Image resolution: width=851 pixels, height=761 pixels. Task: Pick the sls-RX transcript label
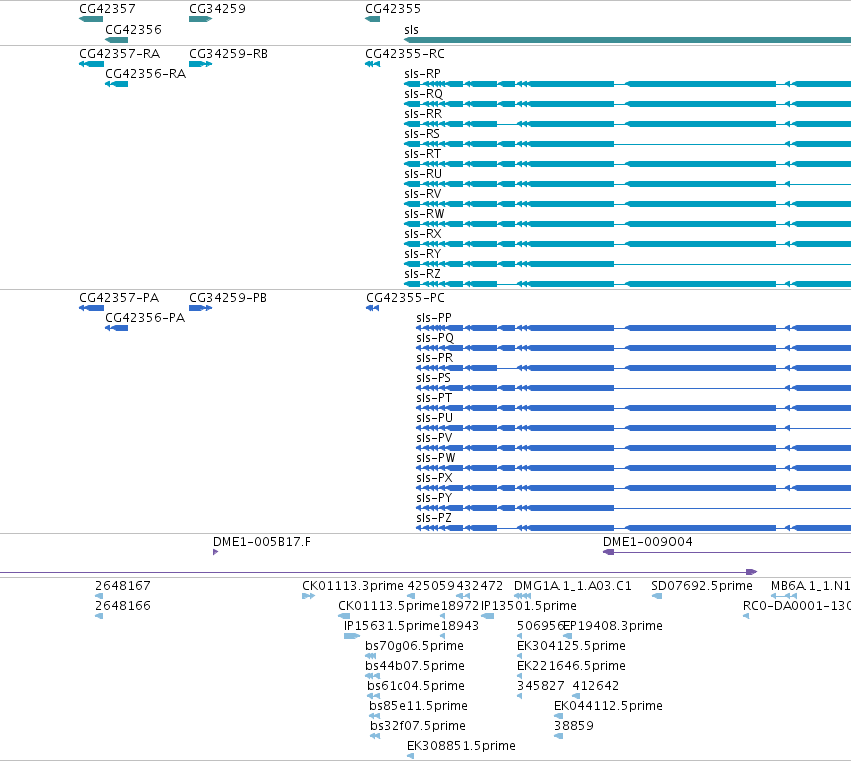(x=423, y=234)
